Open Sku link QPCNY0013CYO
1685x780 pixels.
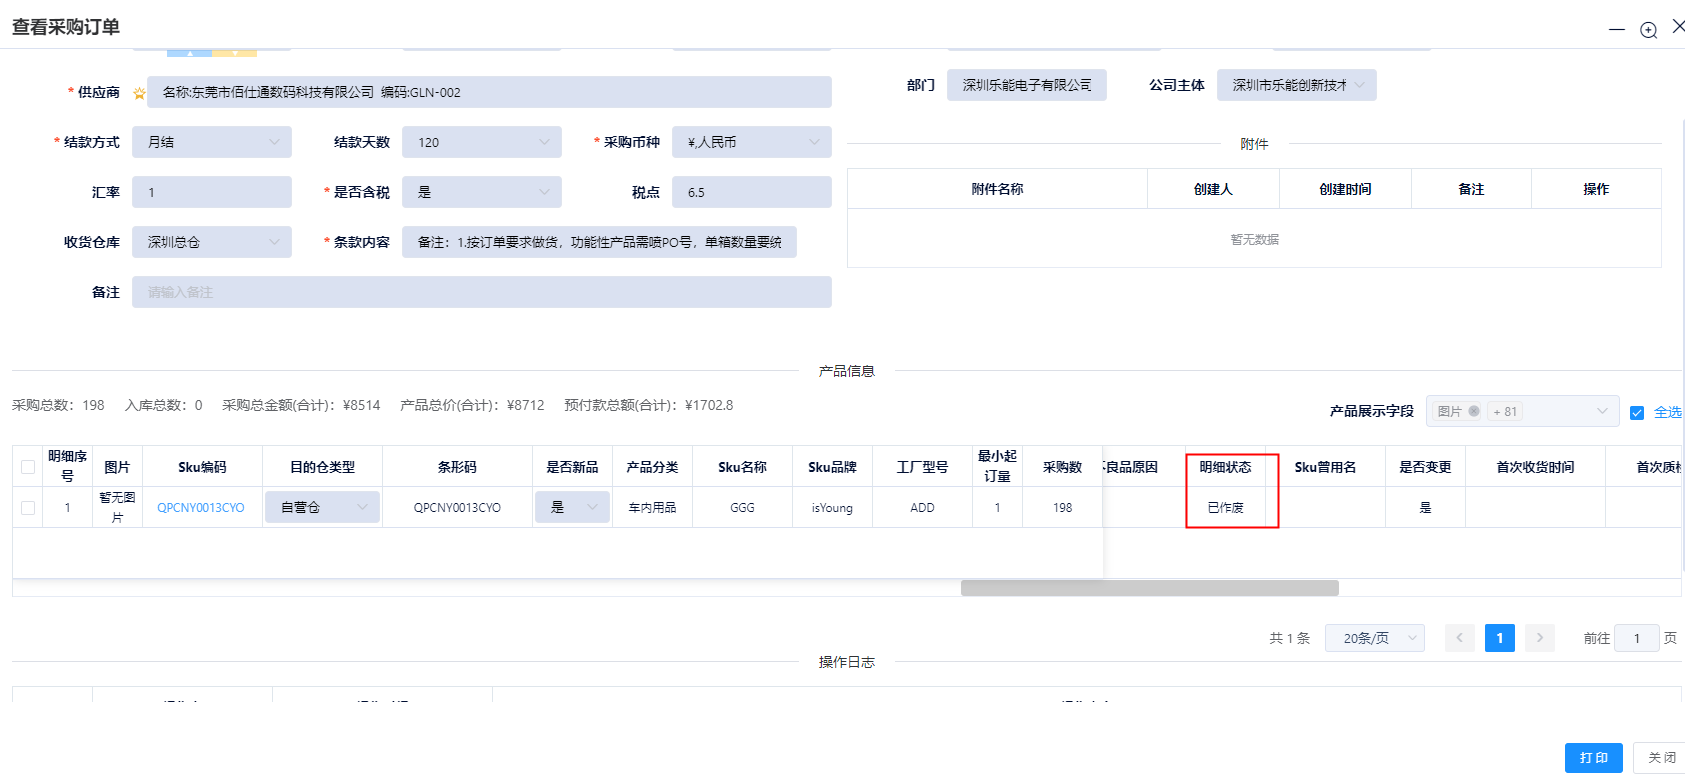pyautogui.click(x=201, y=508)
